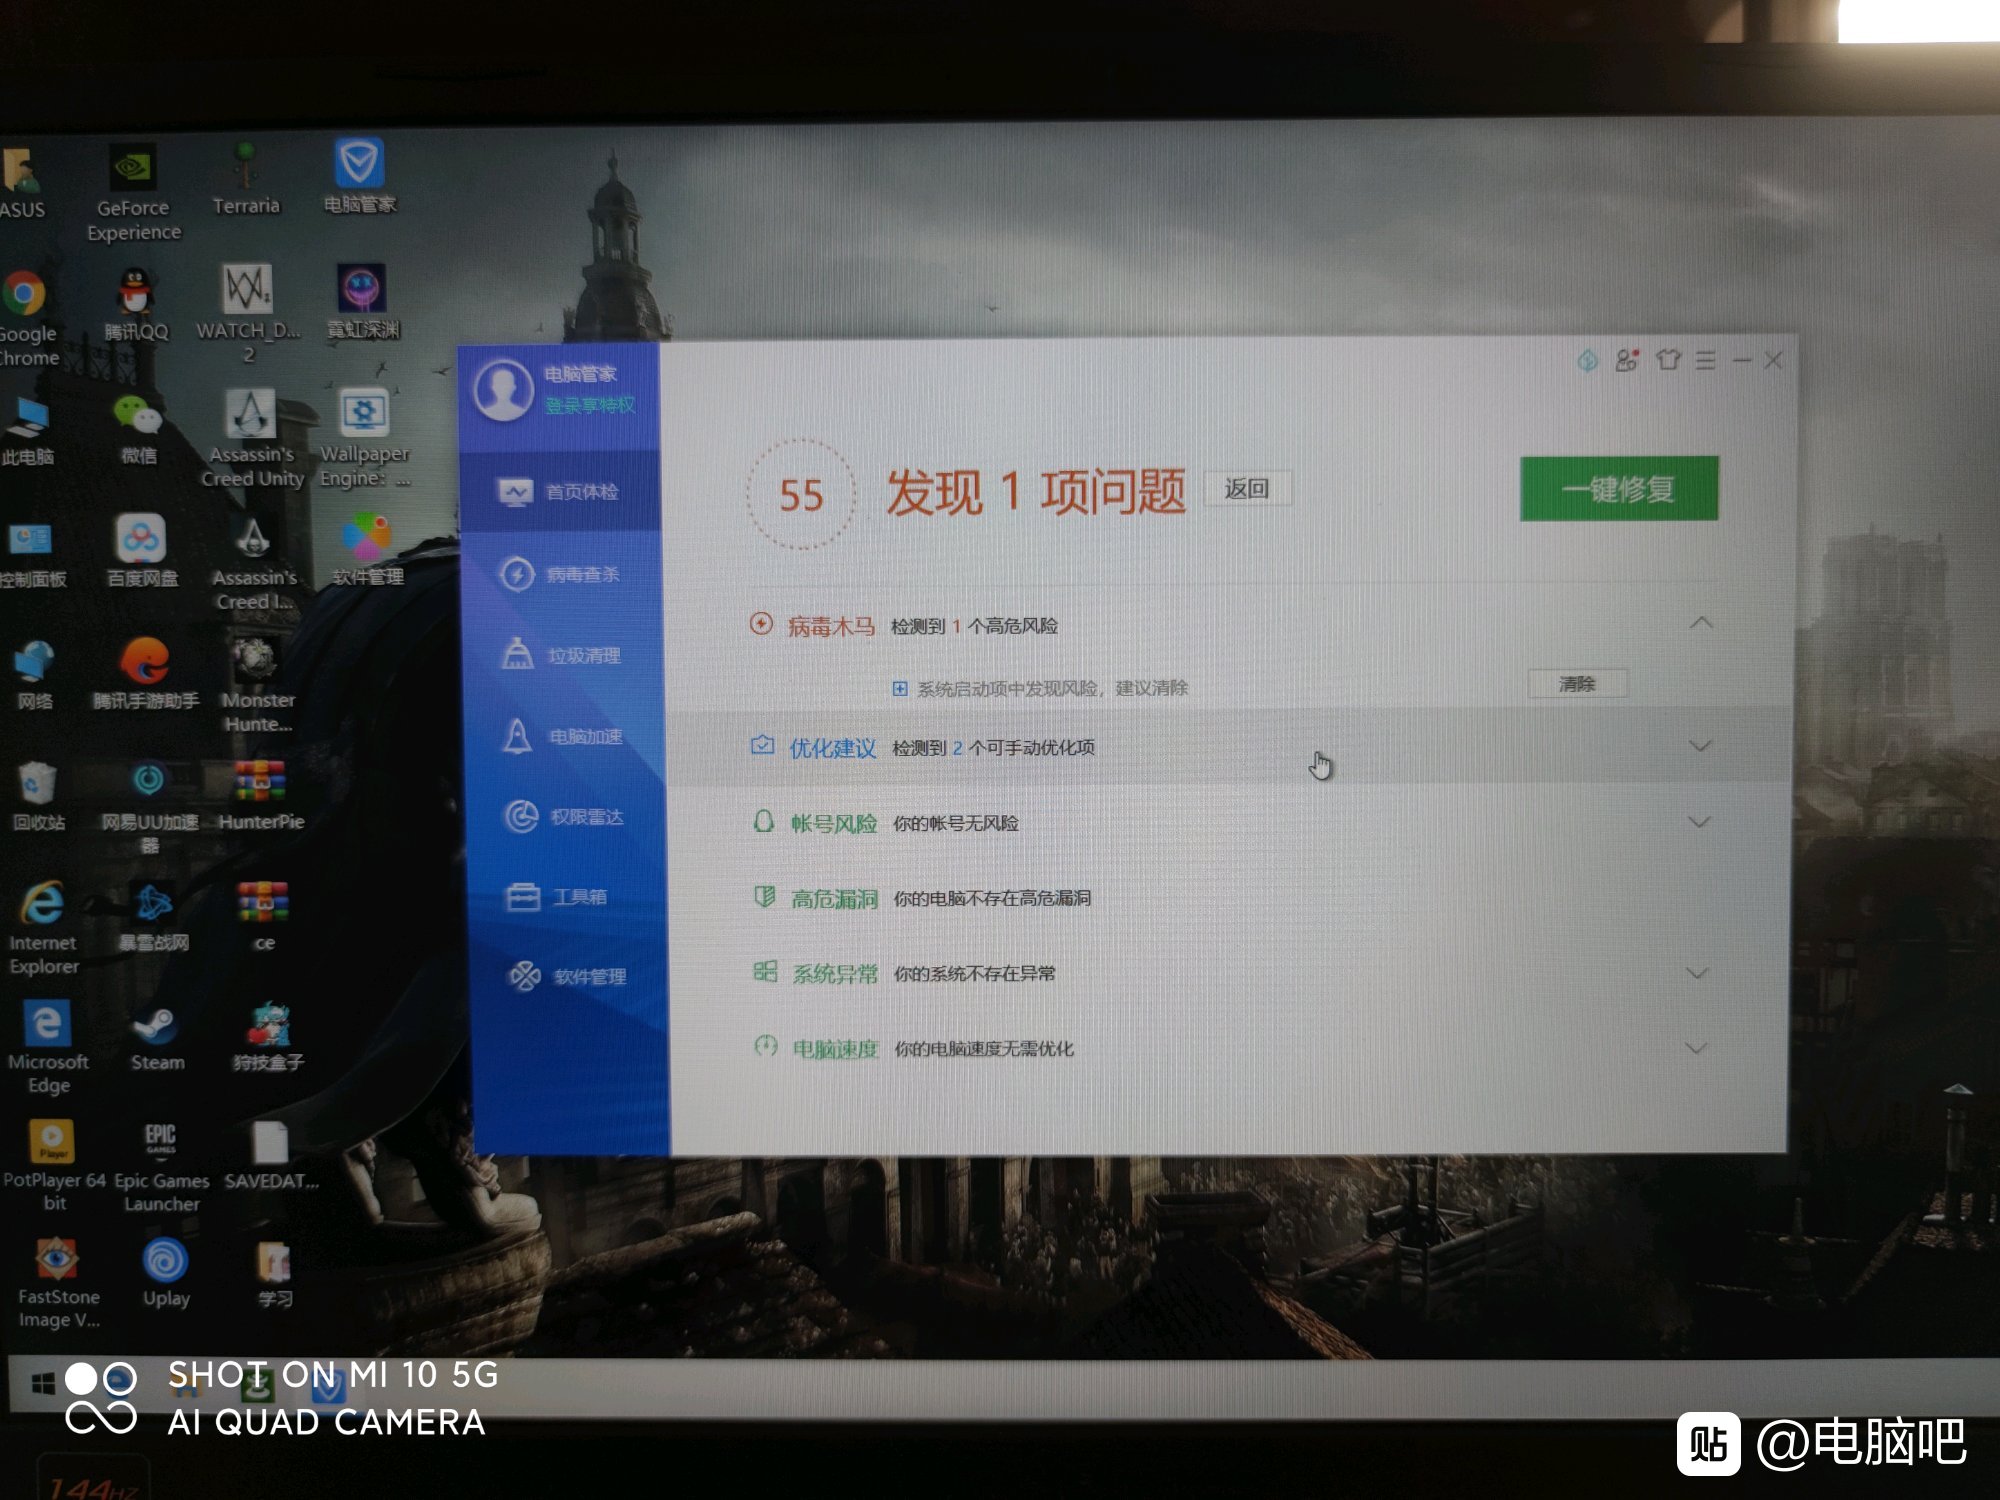Screen dimensions: 2000x1500
Task: Click the 高危漏洞 heading
Action: tap(835, 899)
